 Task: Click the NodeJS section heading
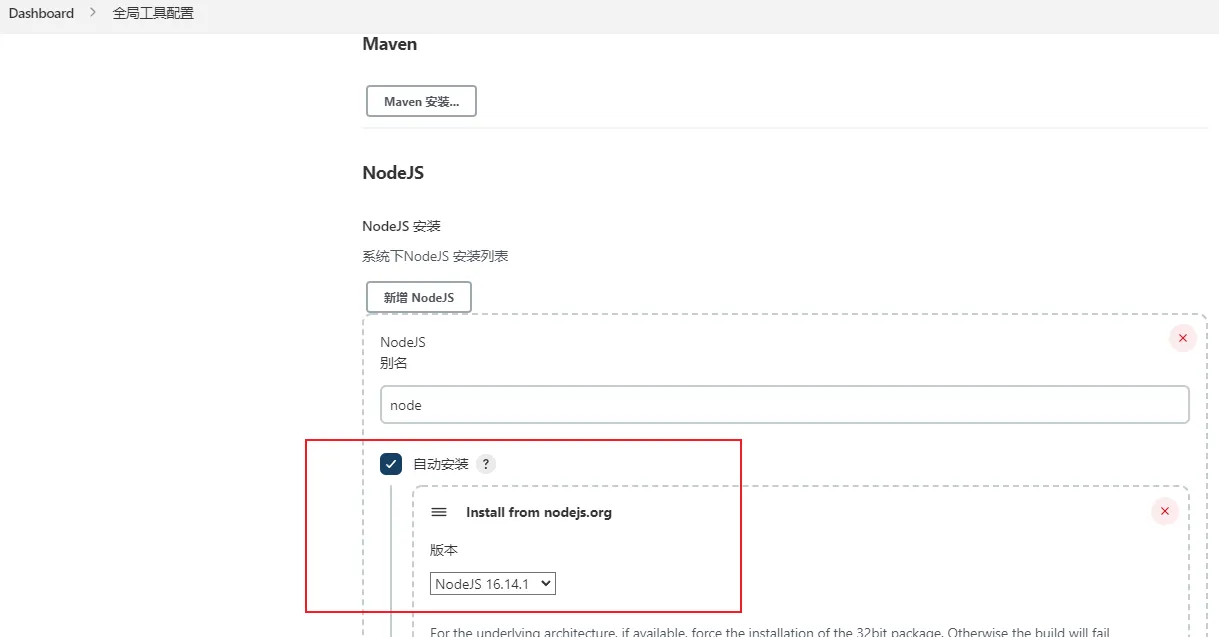point(393,173)
